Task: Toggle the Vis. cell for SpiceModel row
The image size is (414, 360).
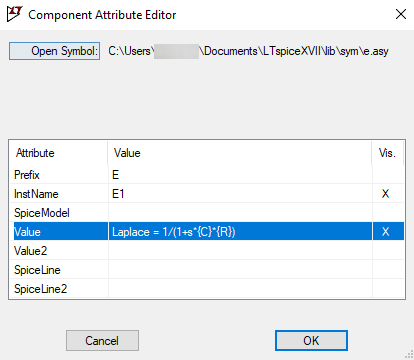Action: (388, 213)
